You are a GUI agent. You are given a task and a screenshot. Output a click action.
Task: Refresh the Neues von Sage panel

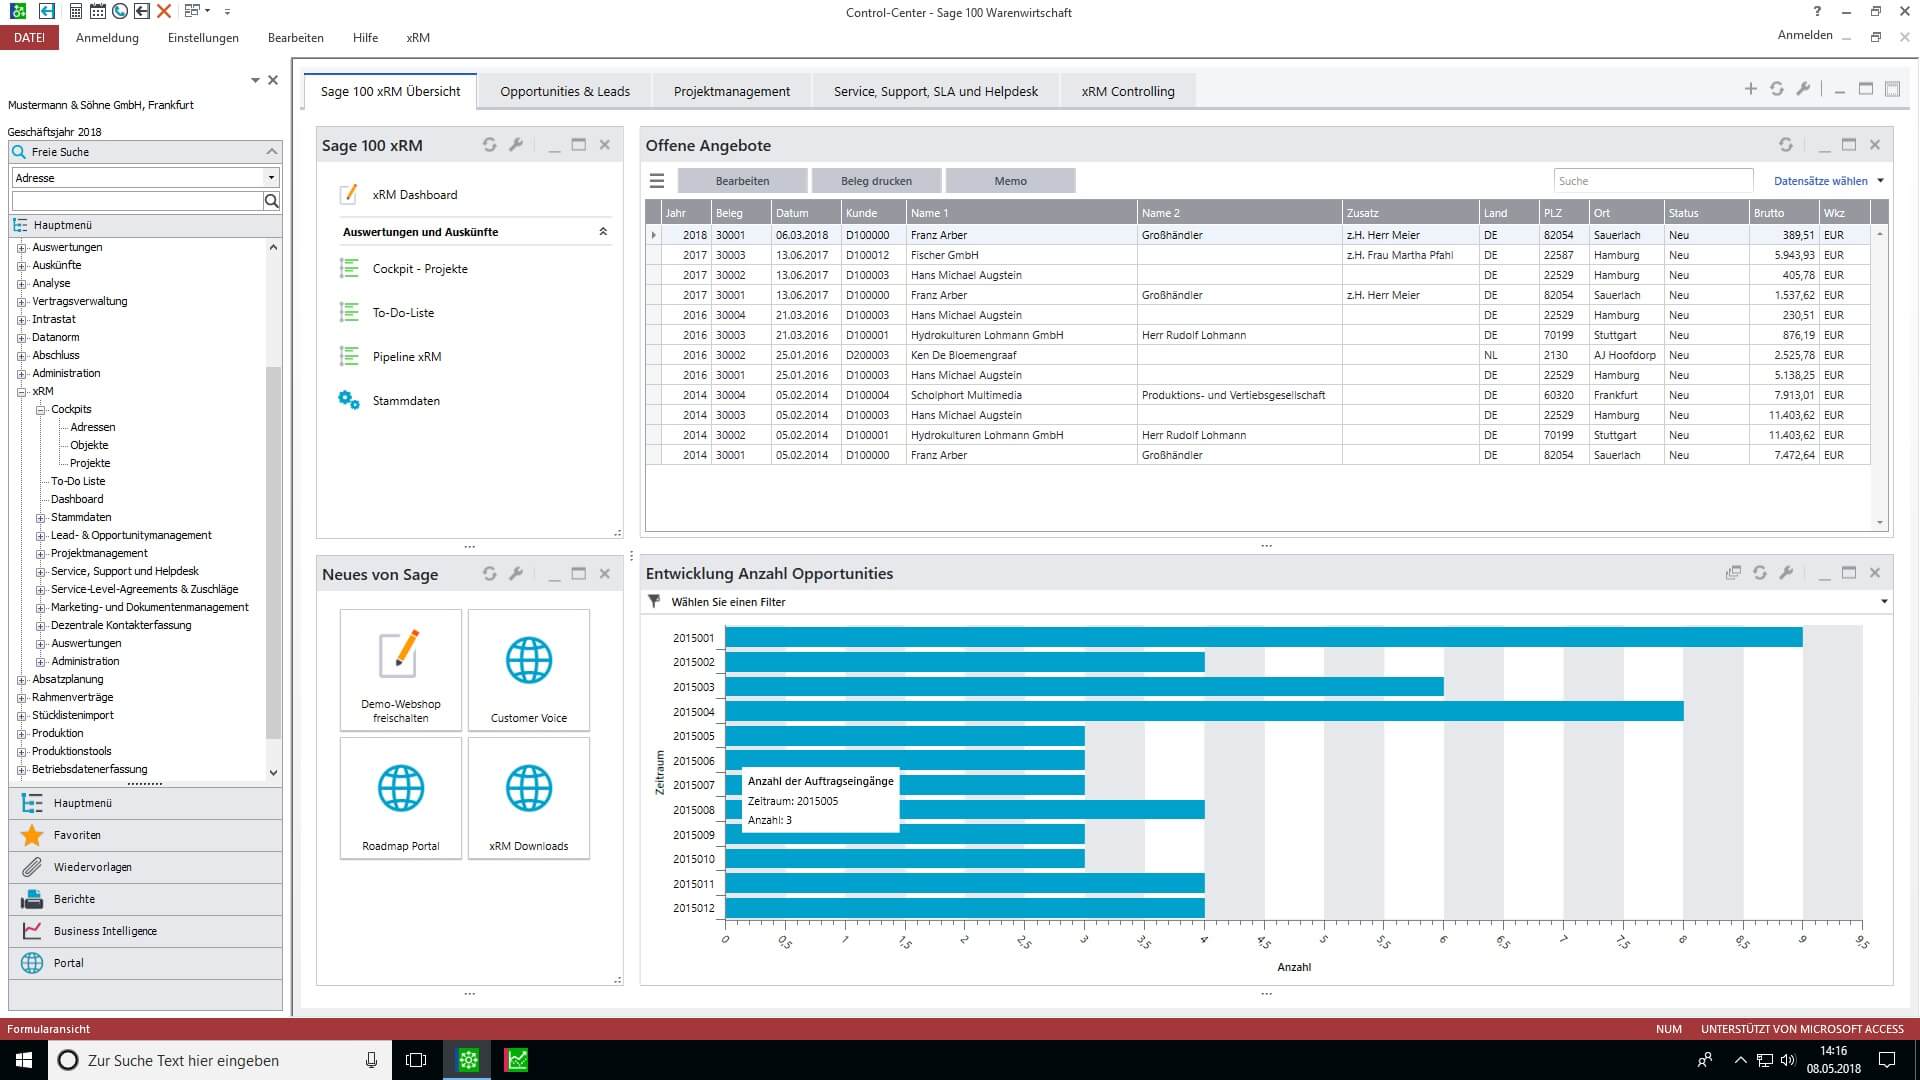pyautogui.click(x=490, y=574)
